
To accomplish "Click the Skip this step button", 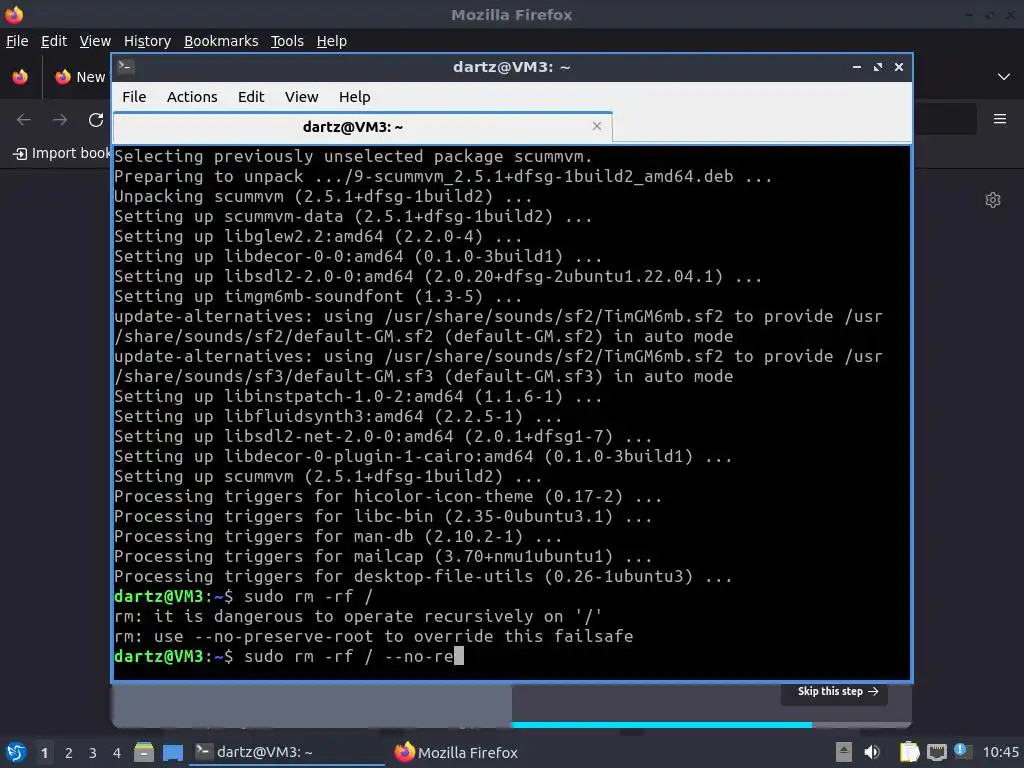I will point(837,692).
